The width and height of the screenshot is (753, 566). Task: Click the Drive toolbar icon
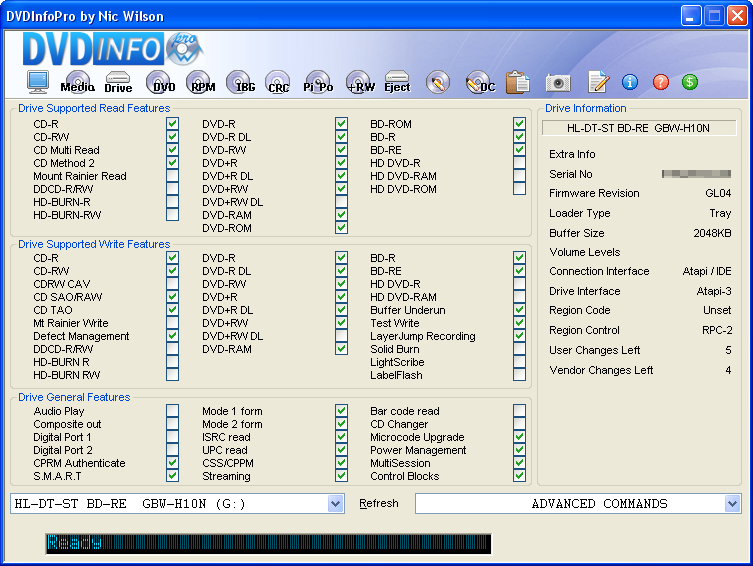coord(118,83)
